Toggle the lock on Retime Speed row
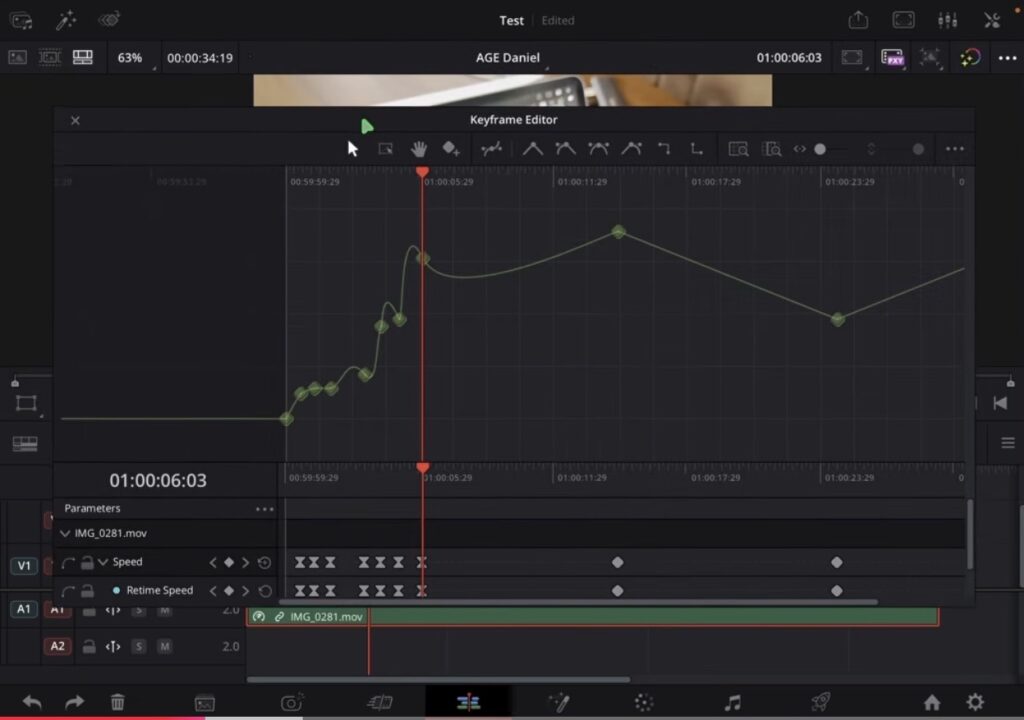1024x720 pixels. 87,591
